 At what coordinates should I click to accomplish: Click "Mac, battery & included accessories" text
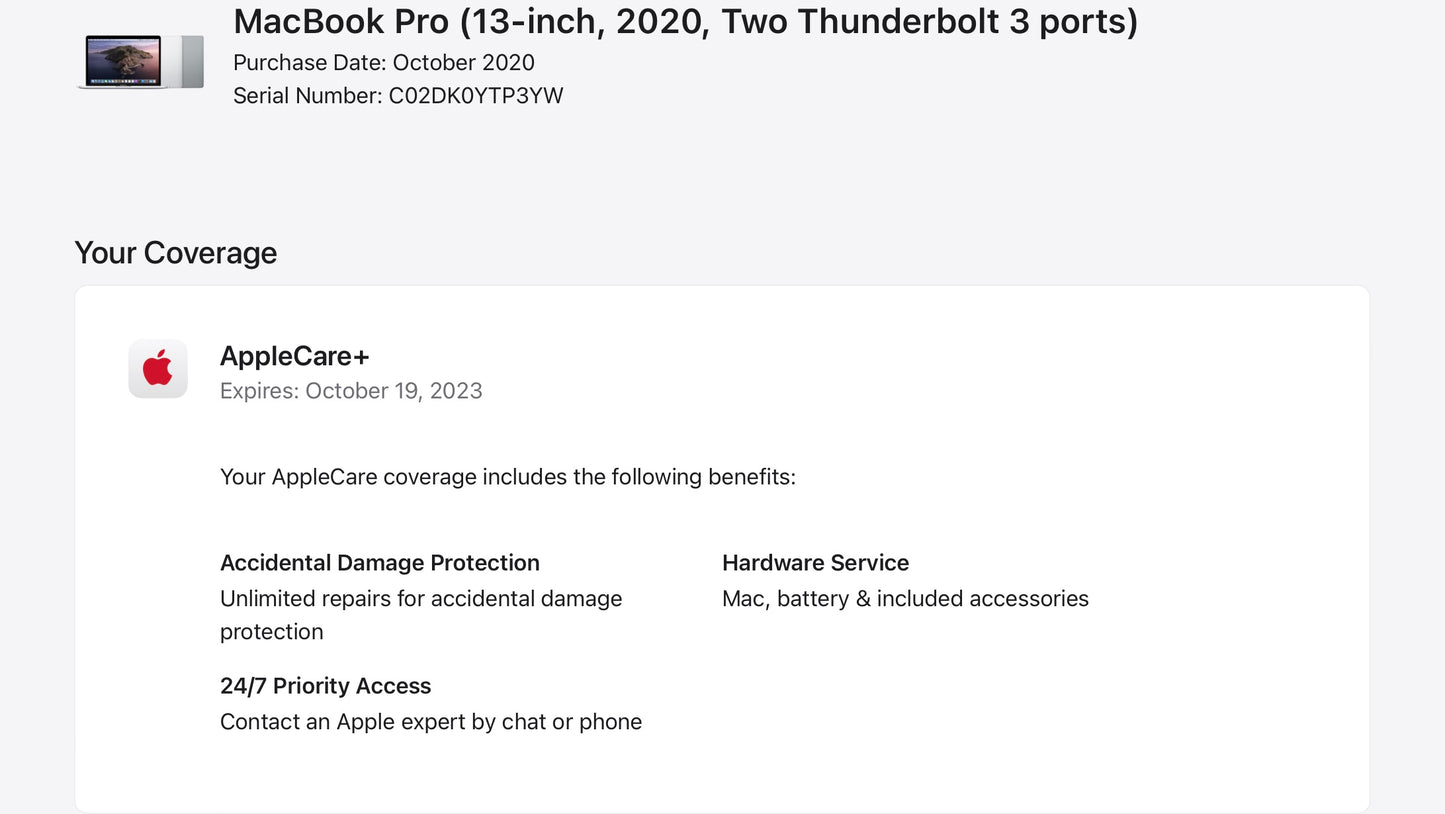905,599
